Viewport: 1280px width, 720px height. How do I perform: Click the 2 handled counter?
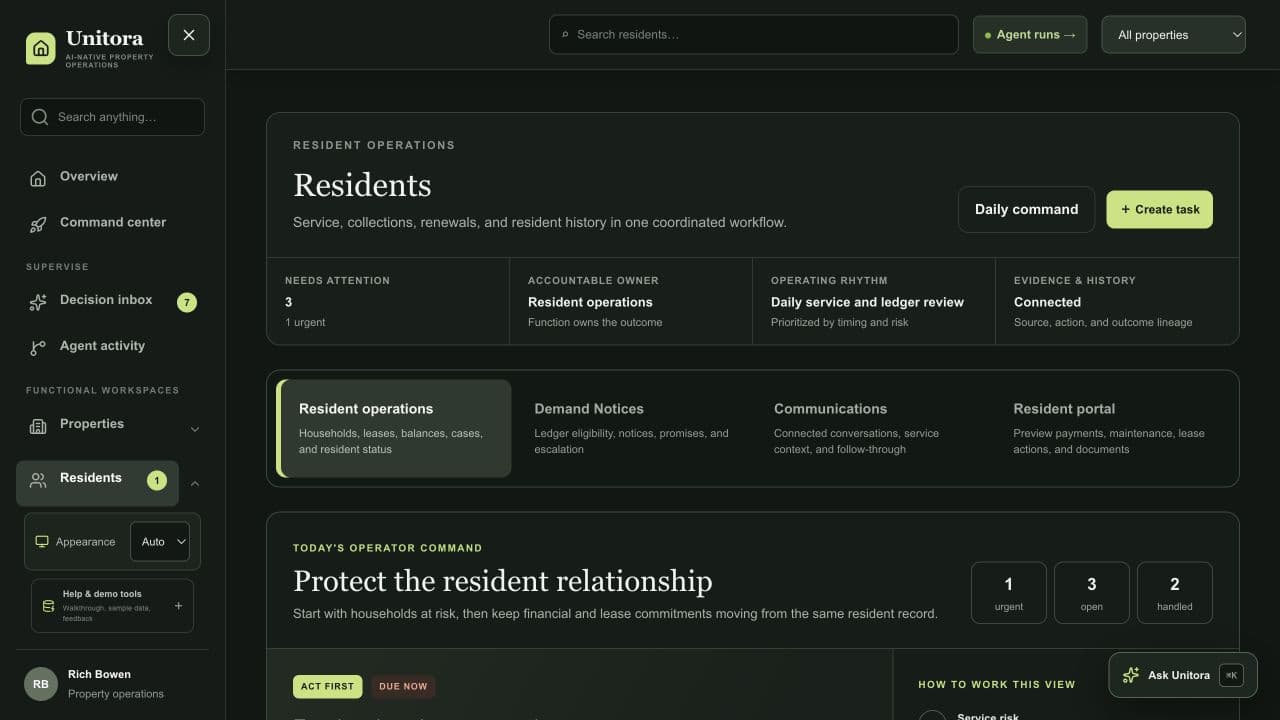coord(1175,593)
